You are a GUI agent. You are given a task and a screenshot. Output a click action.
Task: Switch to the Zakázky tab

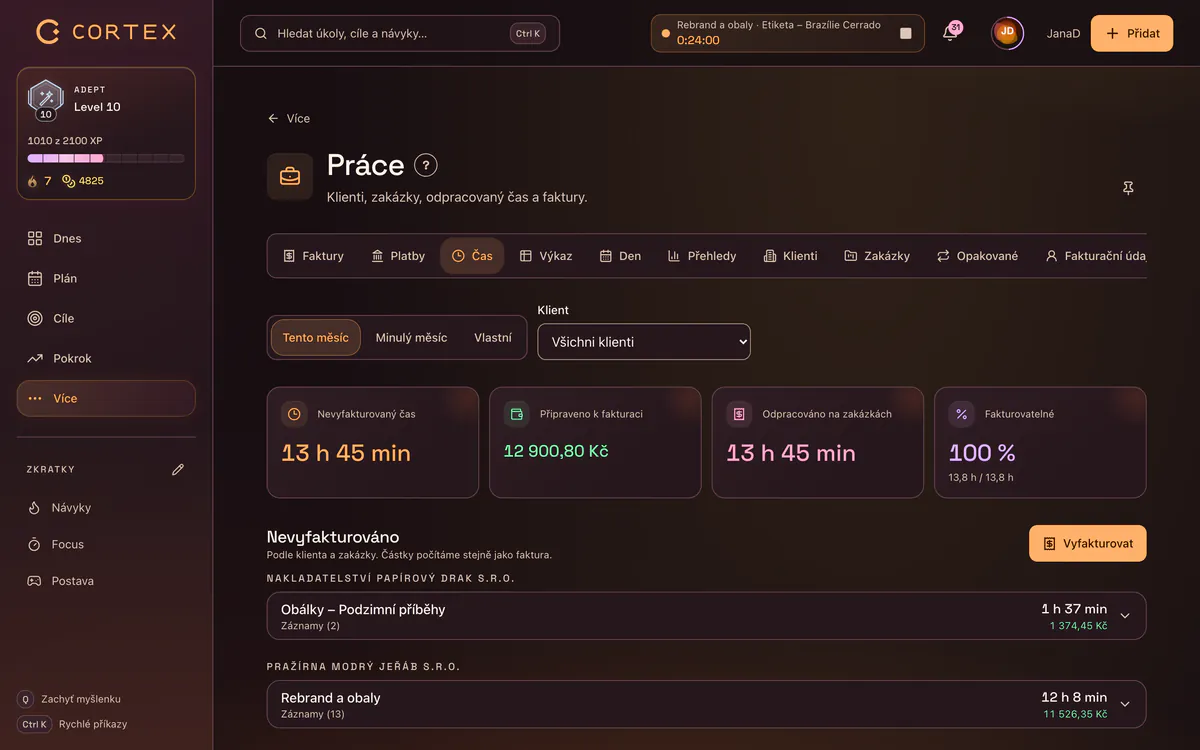coord(877,256)
